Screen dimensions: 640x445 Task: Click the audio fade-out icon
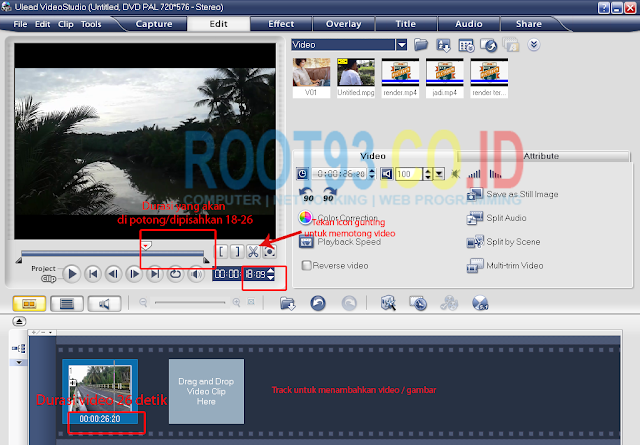(x=495, y=174)
